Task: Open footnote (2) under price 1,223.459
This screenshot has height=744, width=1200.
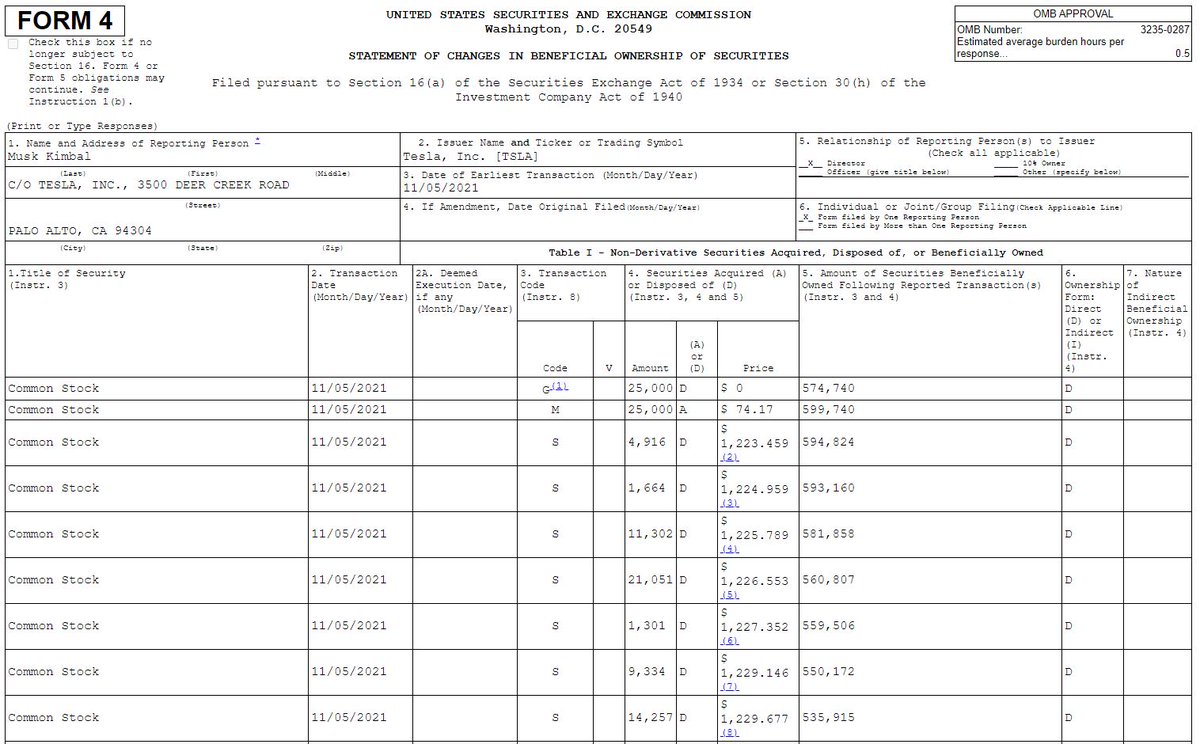Action: [730, 456]
